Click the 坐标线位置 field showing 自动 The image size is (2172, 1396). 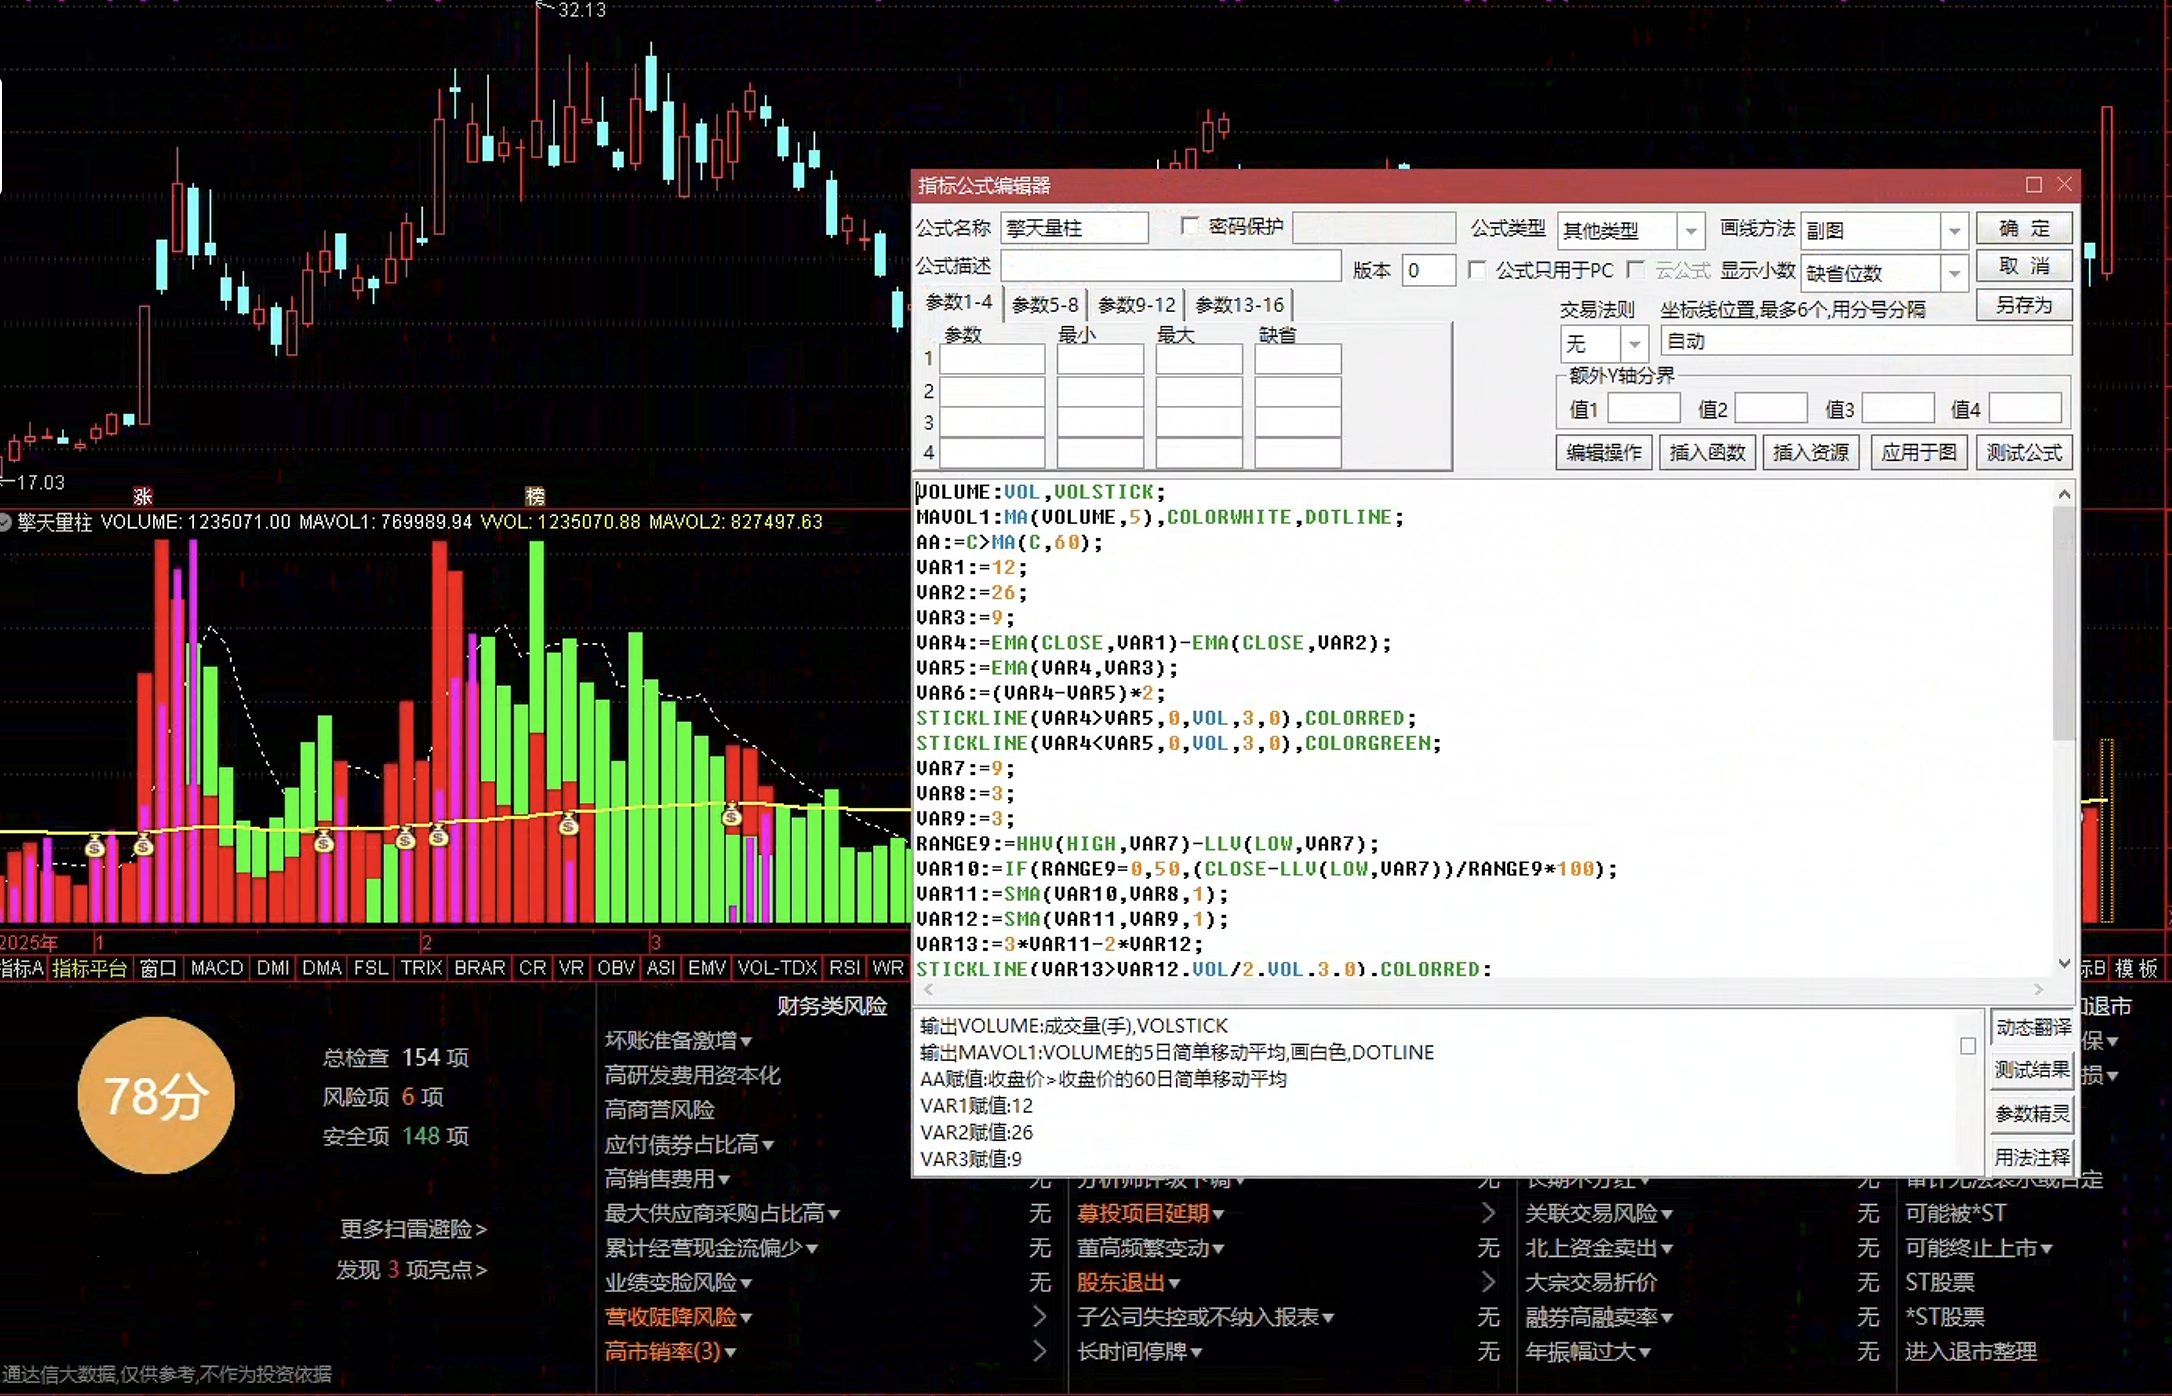point(1865,341)
